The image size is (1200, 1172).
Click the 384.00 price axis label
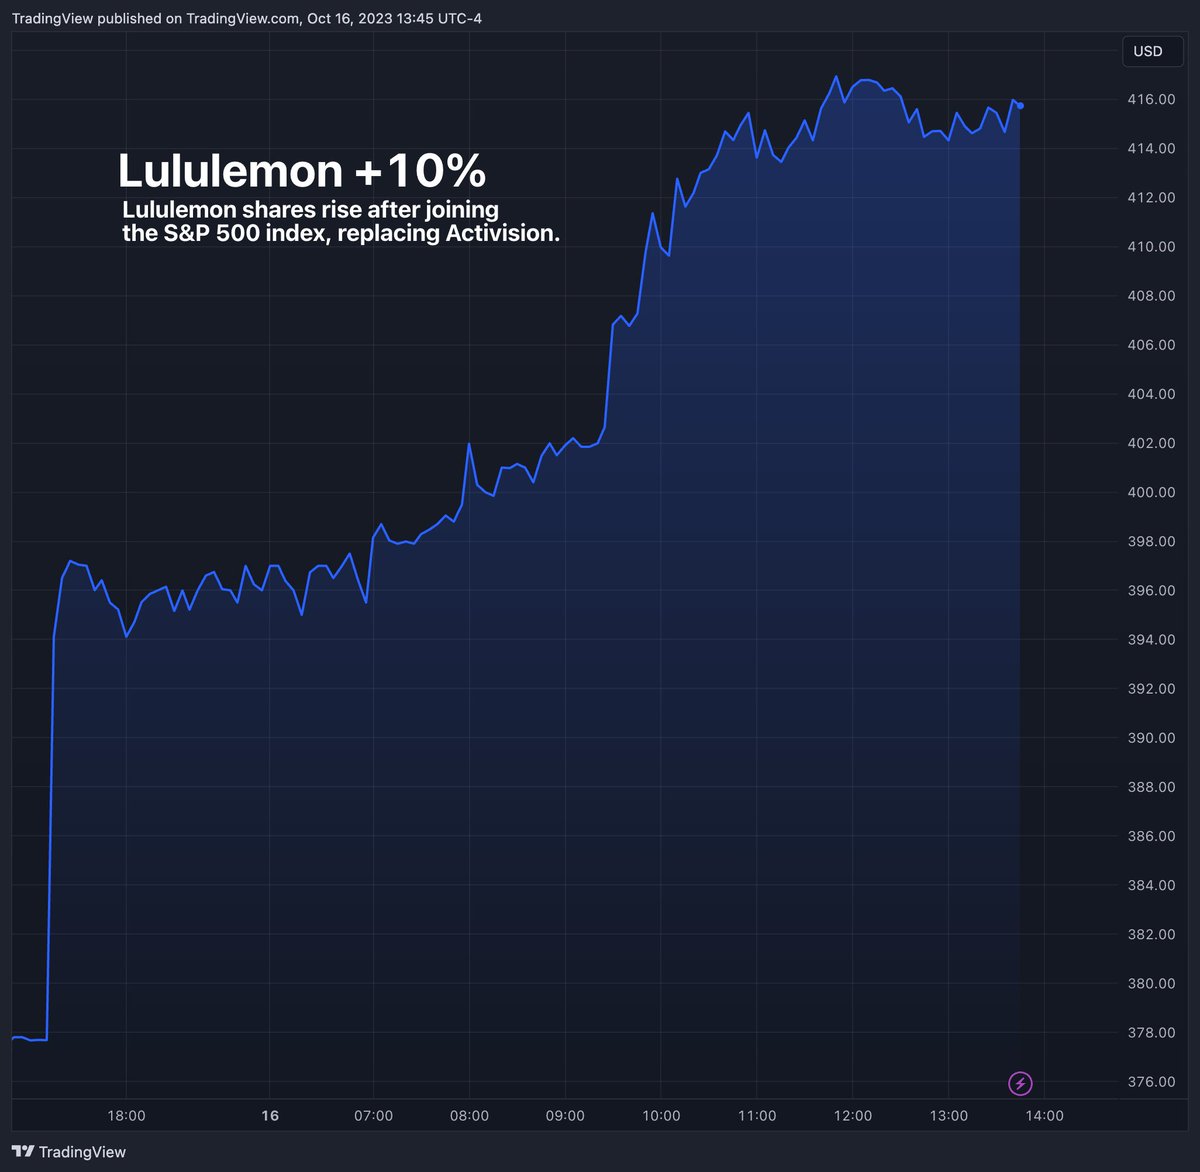(x=1152, y=885)
